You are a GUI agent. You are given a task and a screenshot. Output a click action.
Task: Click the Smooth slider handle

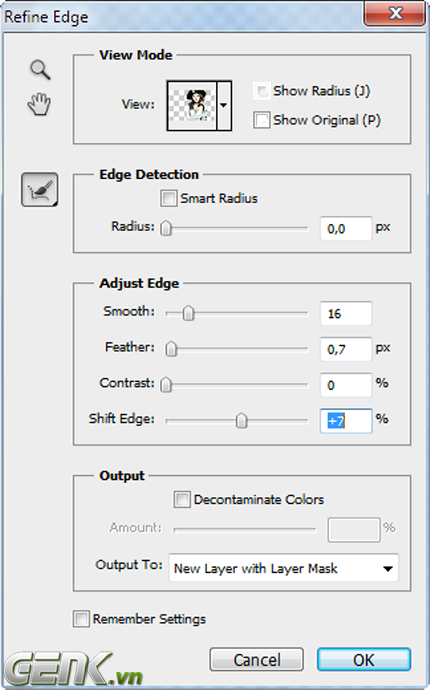[x=188, y=313]
